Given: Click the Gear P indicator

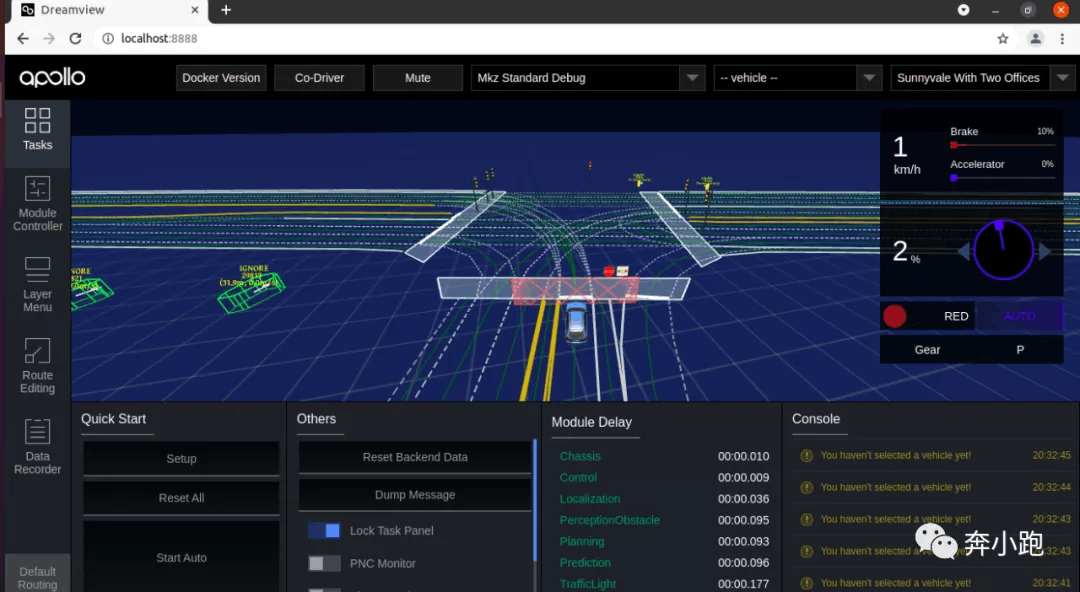Looking at the screenshot, I should coord(971,350).
